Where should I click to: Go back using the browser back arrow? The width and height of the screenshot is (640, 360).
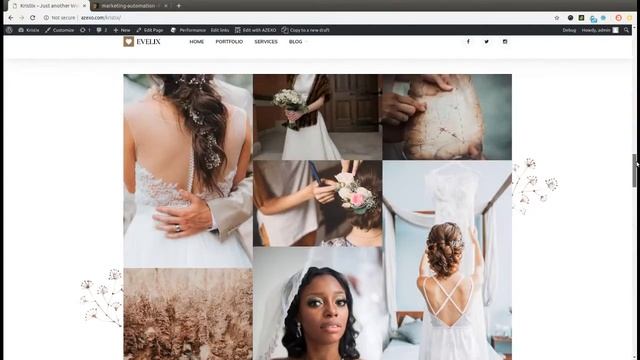(x=11, y=18)
